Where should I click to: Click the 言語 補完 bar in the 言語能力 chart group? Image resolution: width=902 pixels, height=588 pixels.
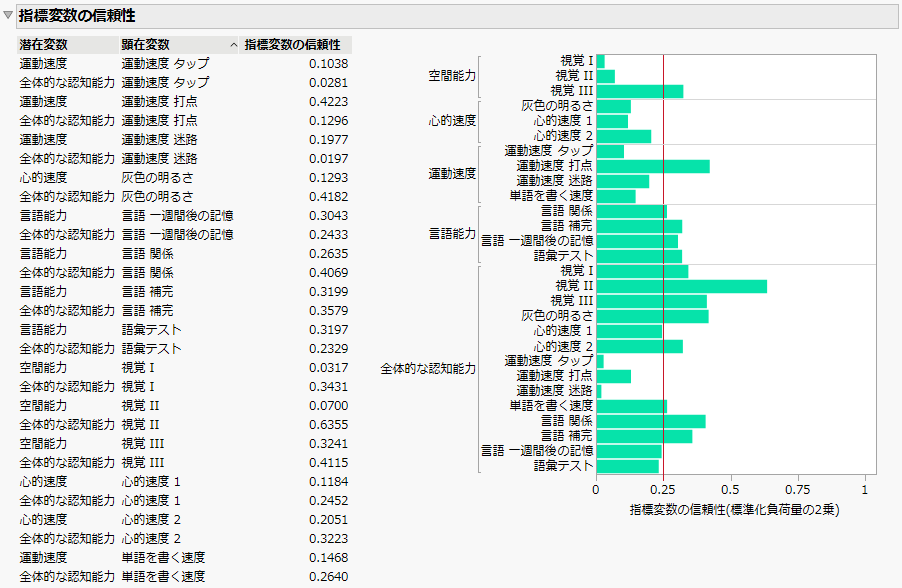pos(639,226)
